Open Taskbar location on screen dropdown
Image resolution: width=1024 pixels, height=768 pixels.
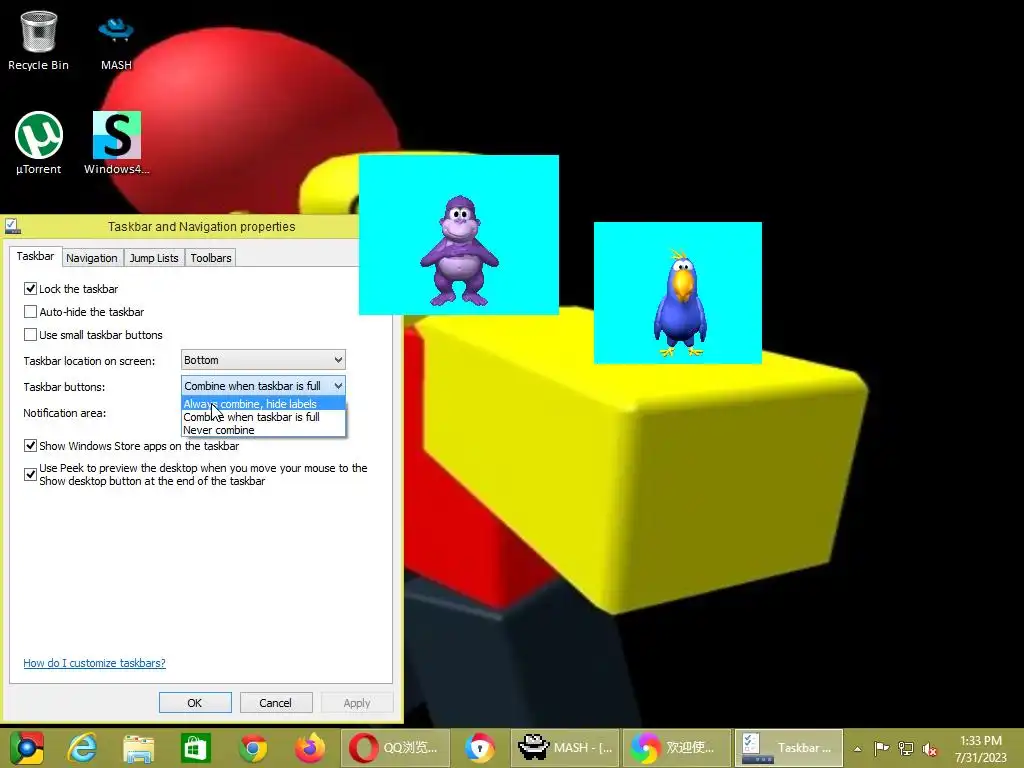pos(263,360)
